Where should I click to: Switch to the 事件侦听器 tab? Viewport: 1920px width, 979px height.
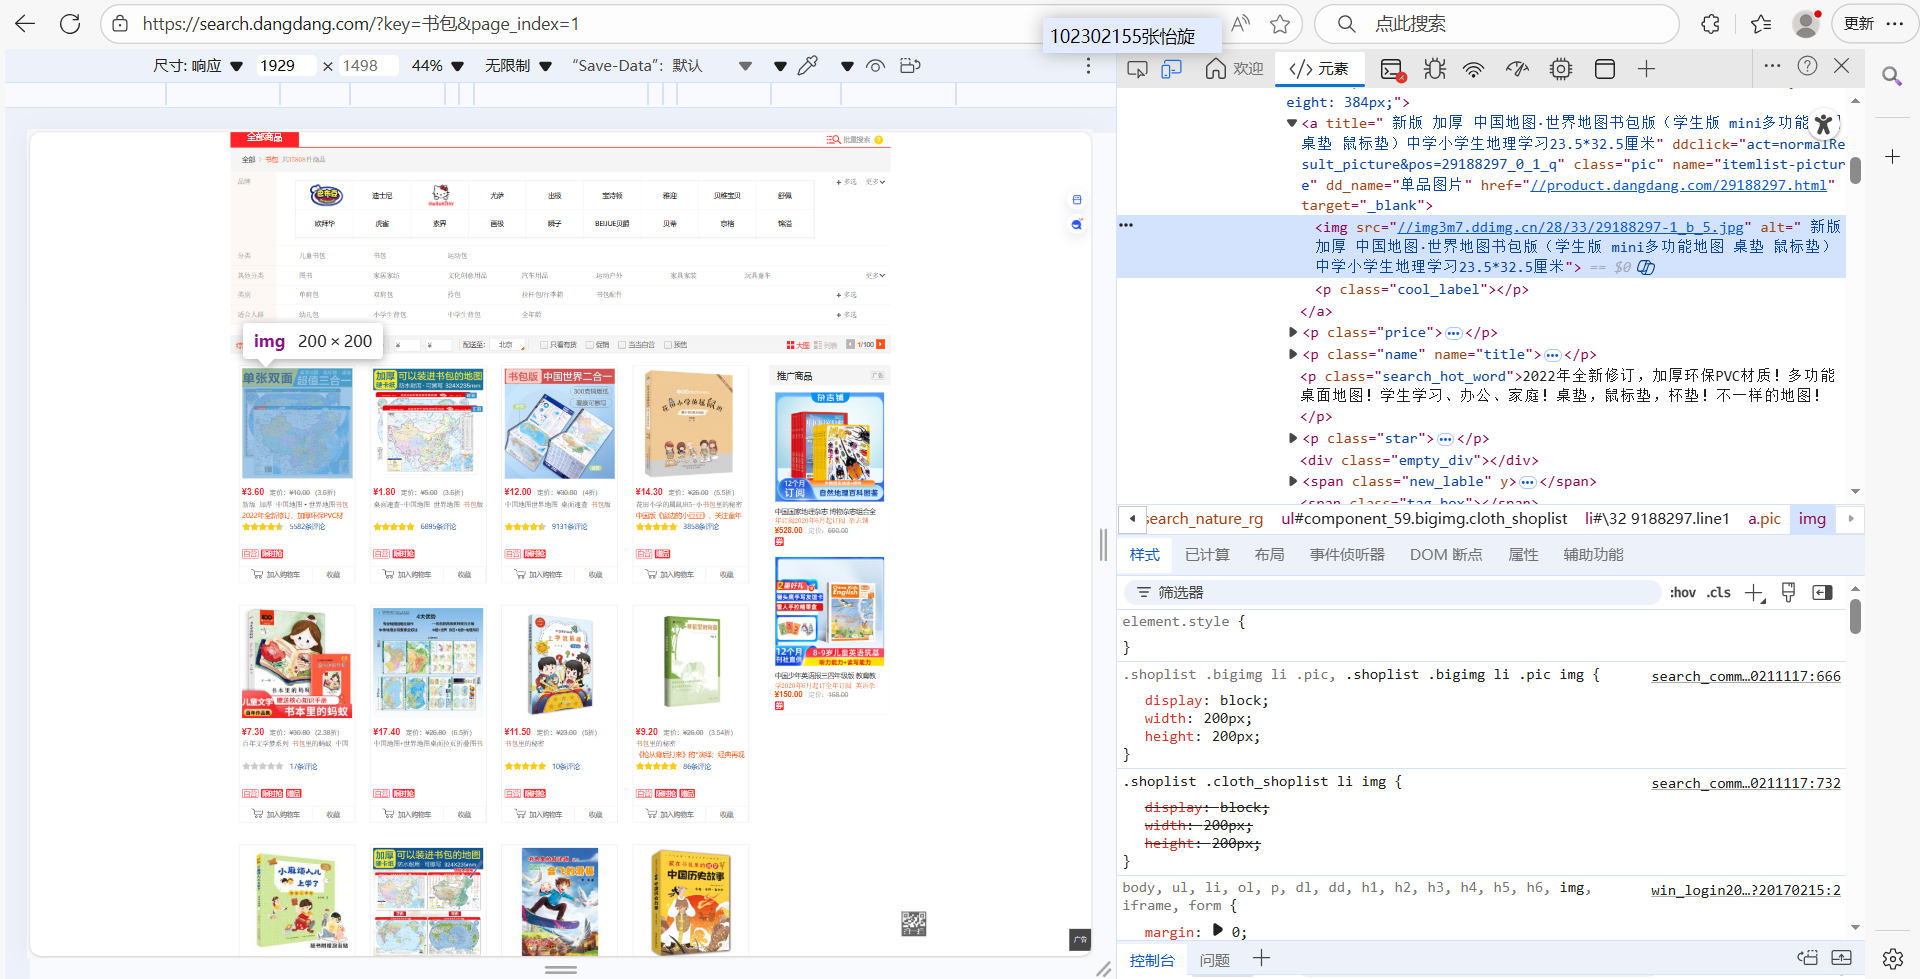(1347, 555)
